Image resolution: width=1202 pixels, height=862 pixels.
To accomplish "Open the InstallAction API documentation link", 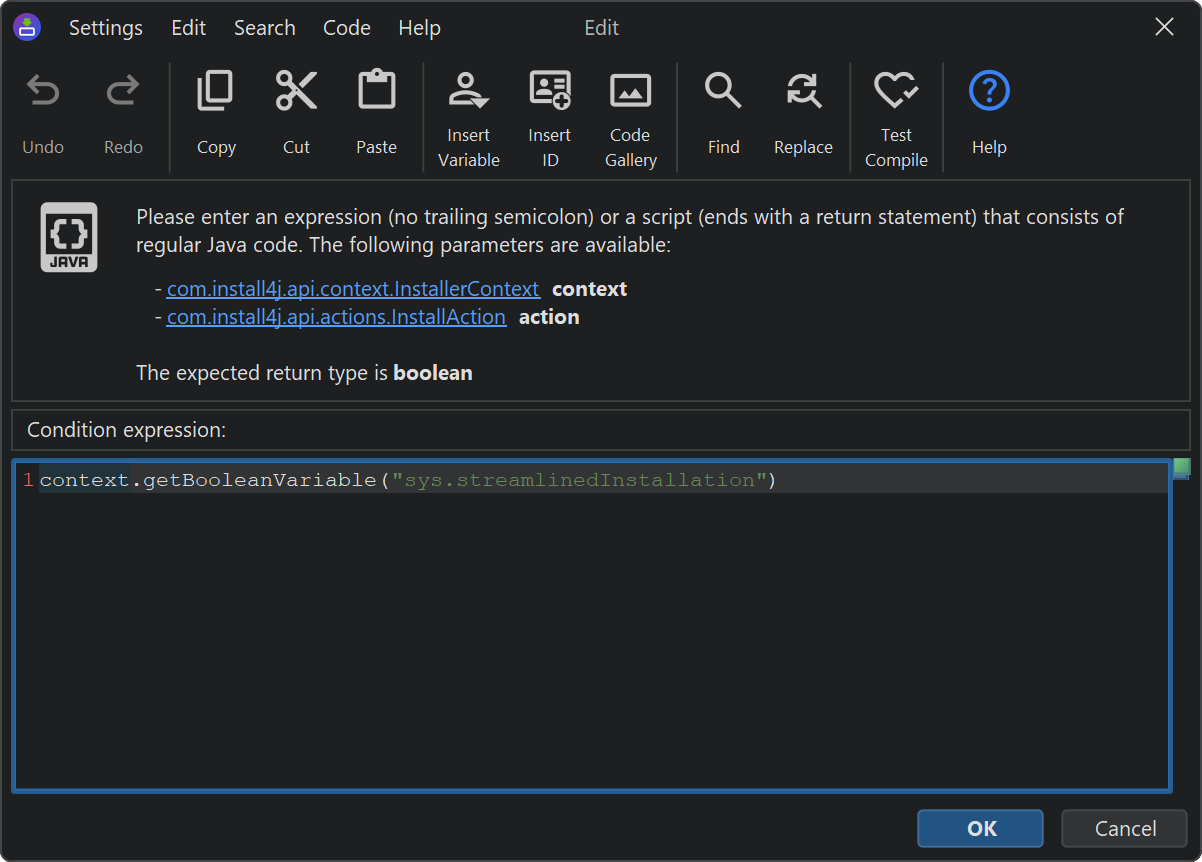I will 336,317.
